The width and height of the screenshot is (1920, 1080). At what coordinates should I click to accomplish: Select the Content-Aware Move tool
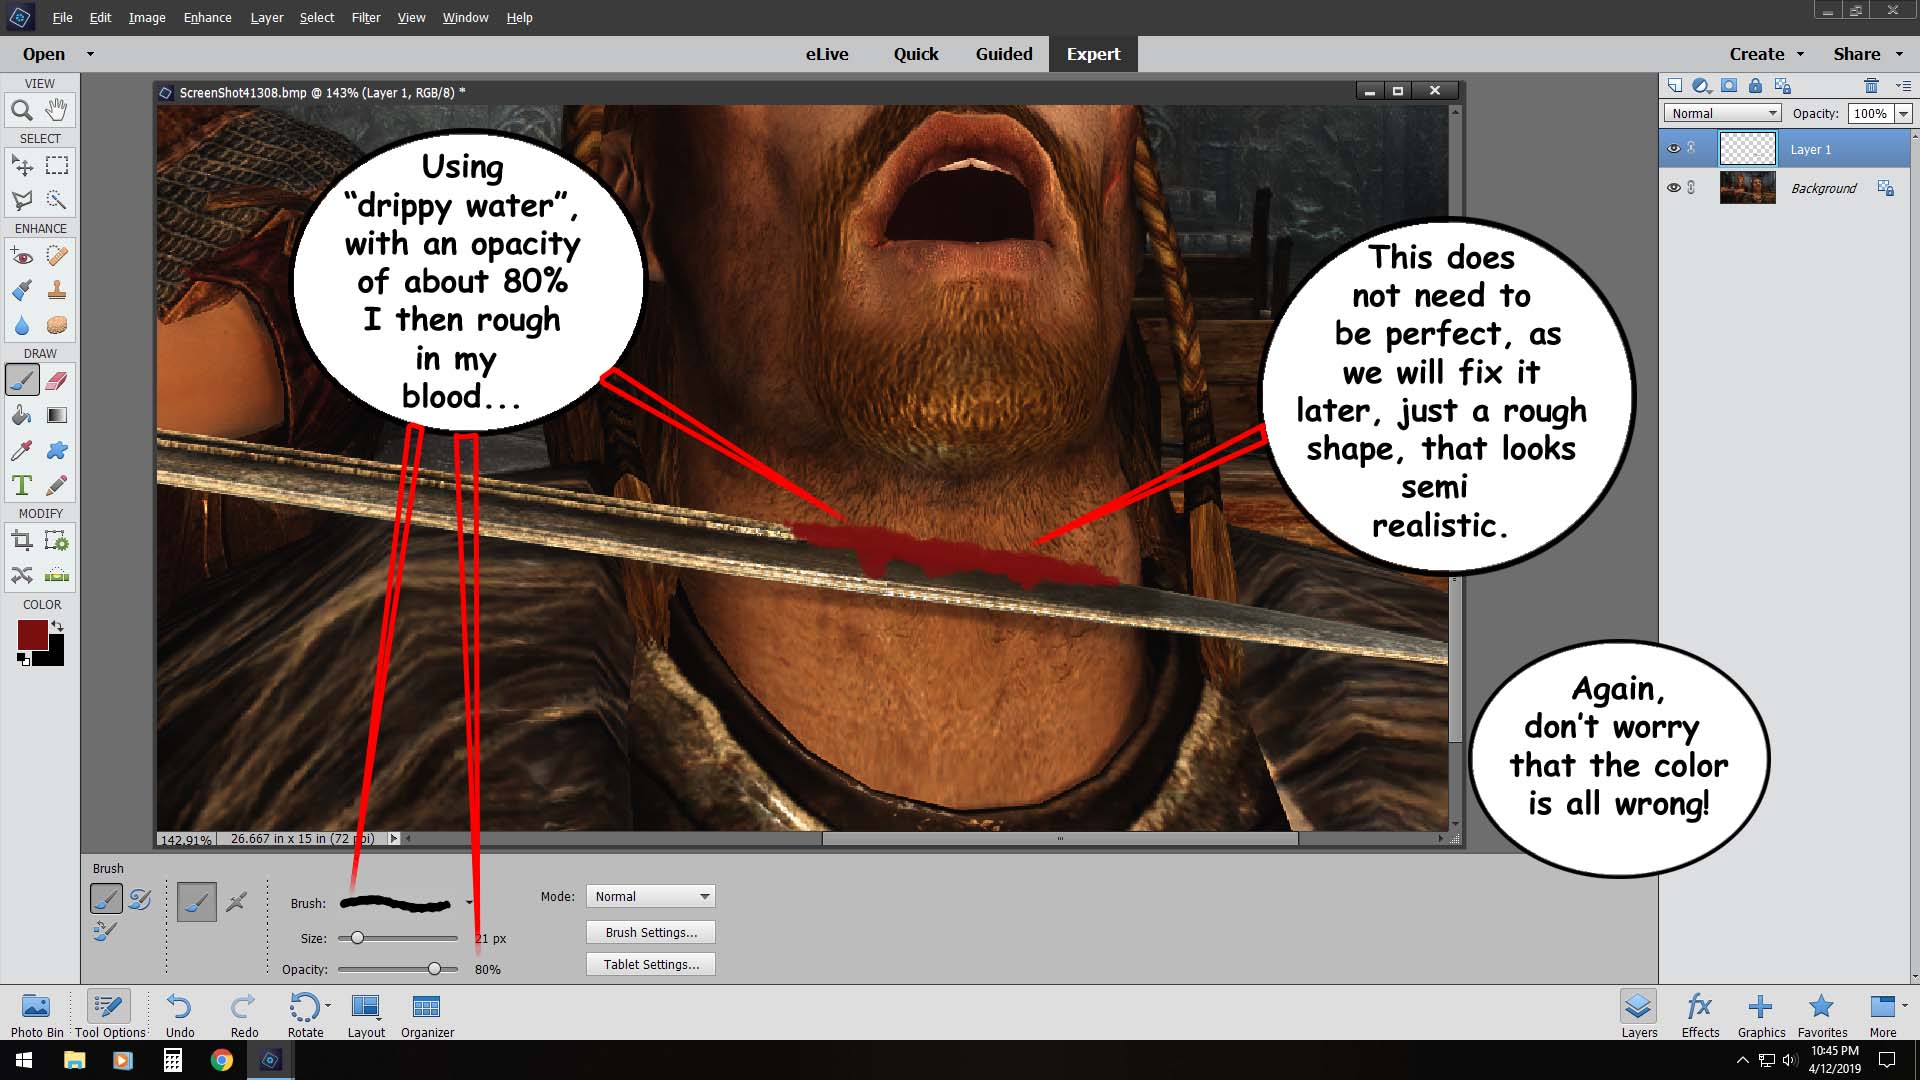pos(22,575)
